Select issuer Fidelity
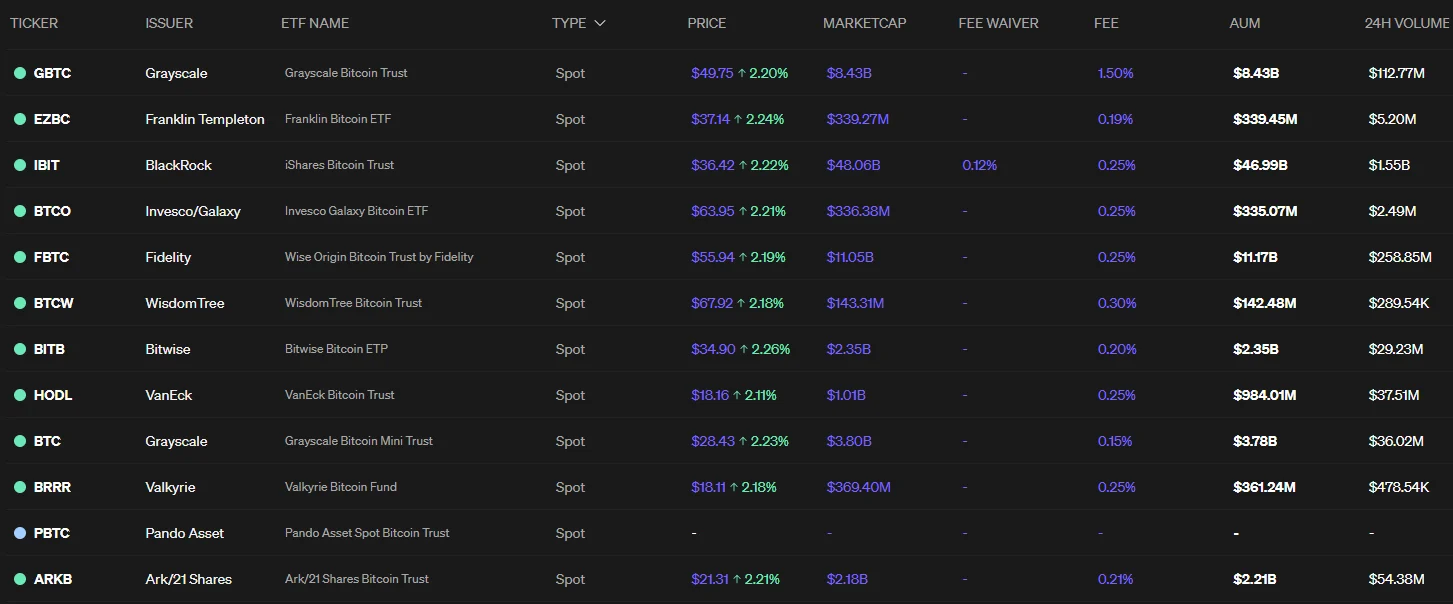The width and height of the screenshot is (1453, 604). tap(168, 257)
